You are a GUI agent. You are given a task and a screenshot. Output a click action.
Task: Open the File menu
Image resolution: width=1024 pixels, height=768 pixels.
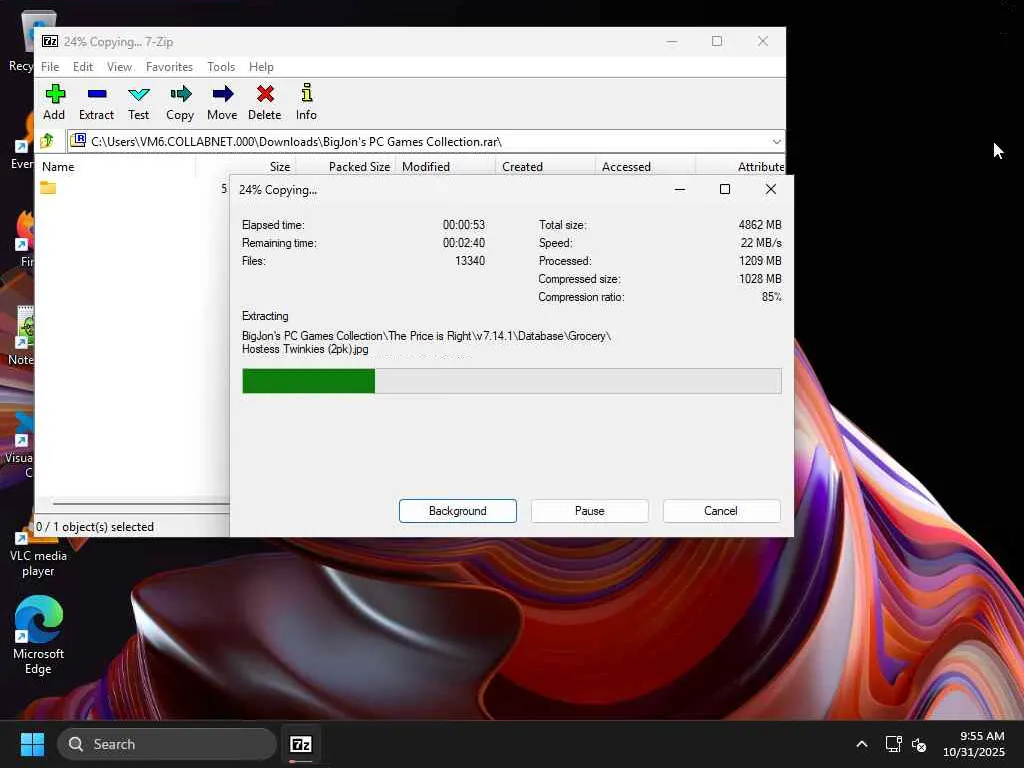(50, 67)
